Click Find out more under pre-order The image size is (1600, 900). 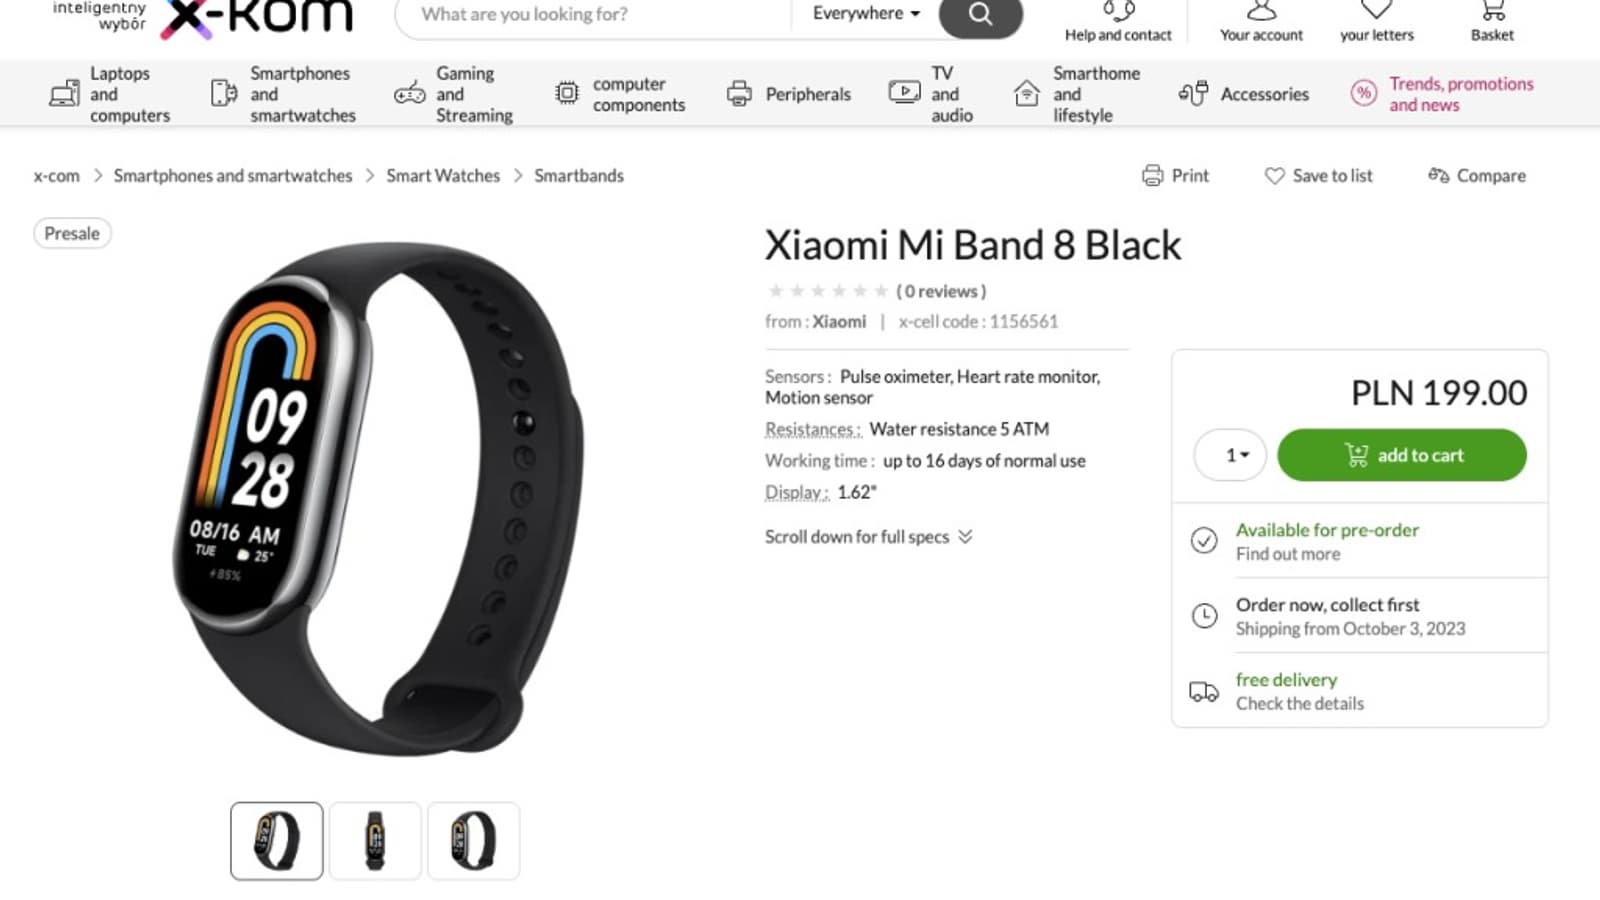click(x=1288, y=554)
